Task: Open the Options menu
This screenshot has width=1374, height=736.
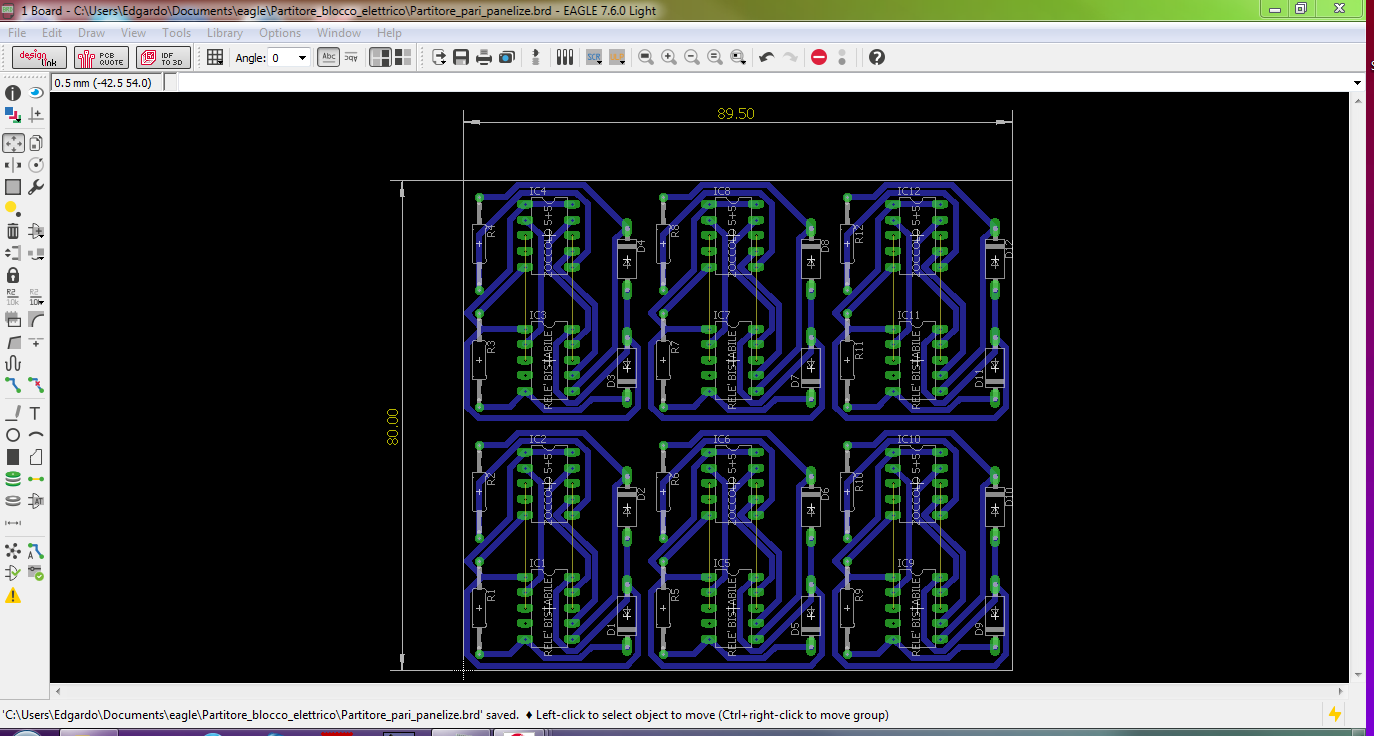Action: coord(280,33)
